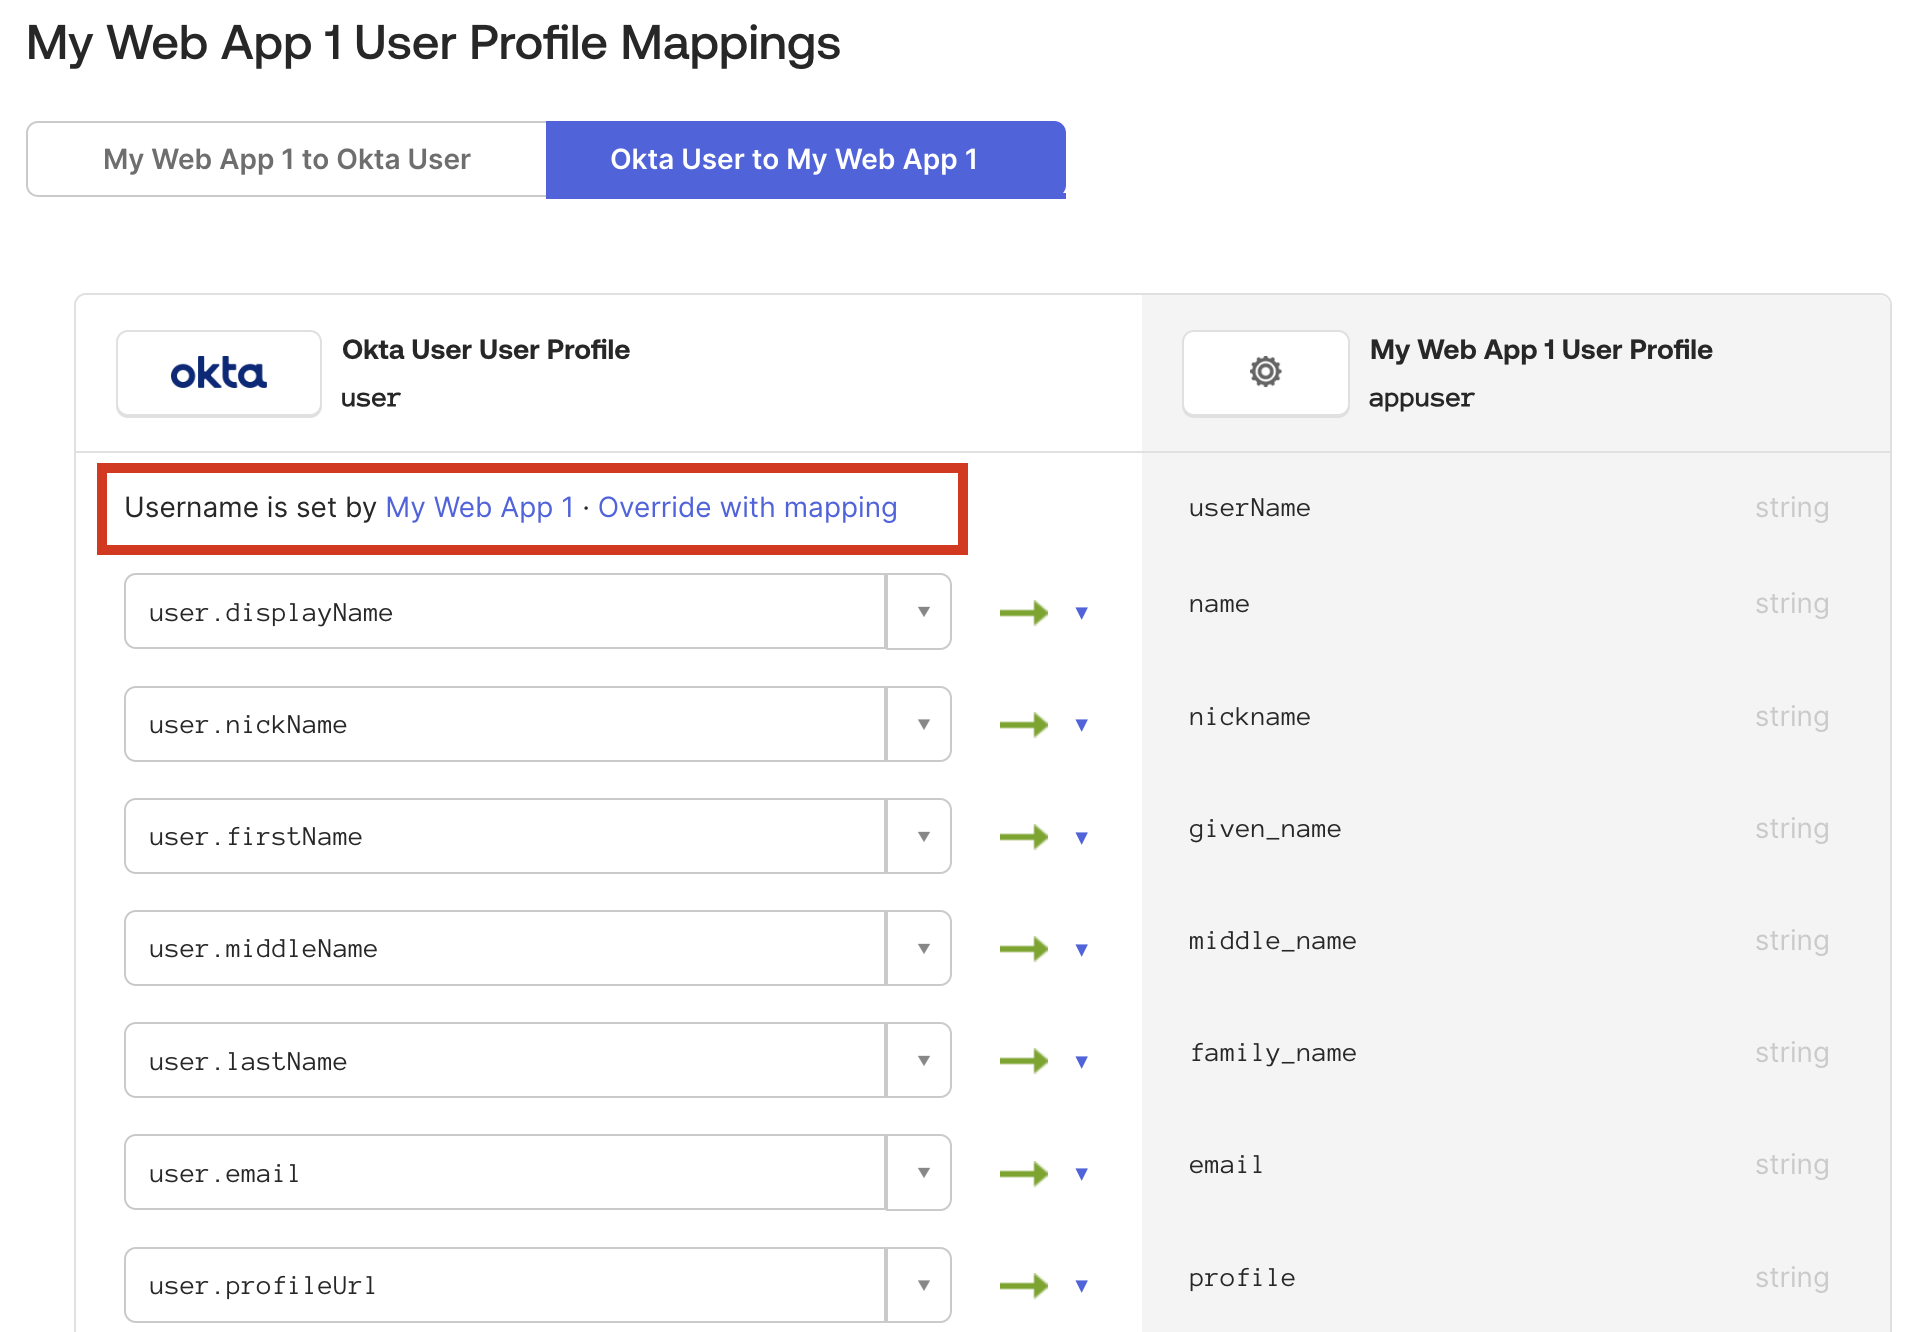Click the My Web App 1 User Profile heading
Image resolution: width=1912 pixels, height=1332 pixels.
point(1541,350)
